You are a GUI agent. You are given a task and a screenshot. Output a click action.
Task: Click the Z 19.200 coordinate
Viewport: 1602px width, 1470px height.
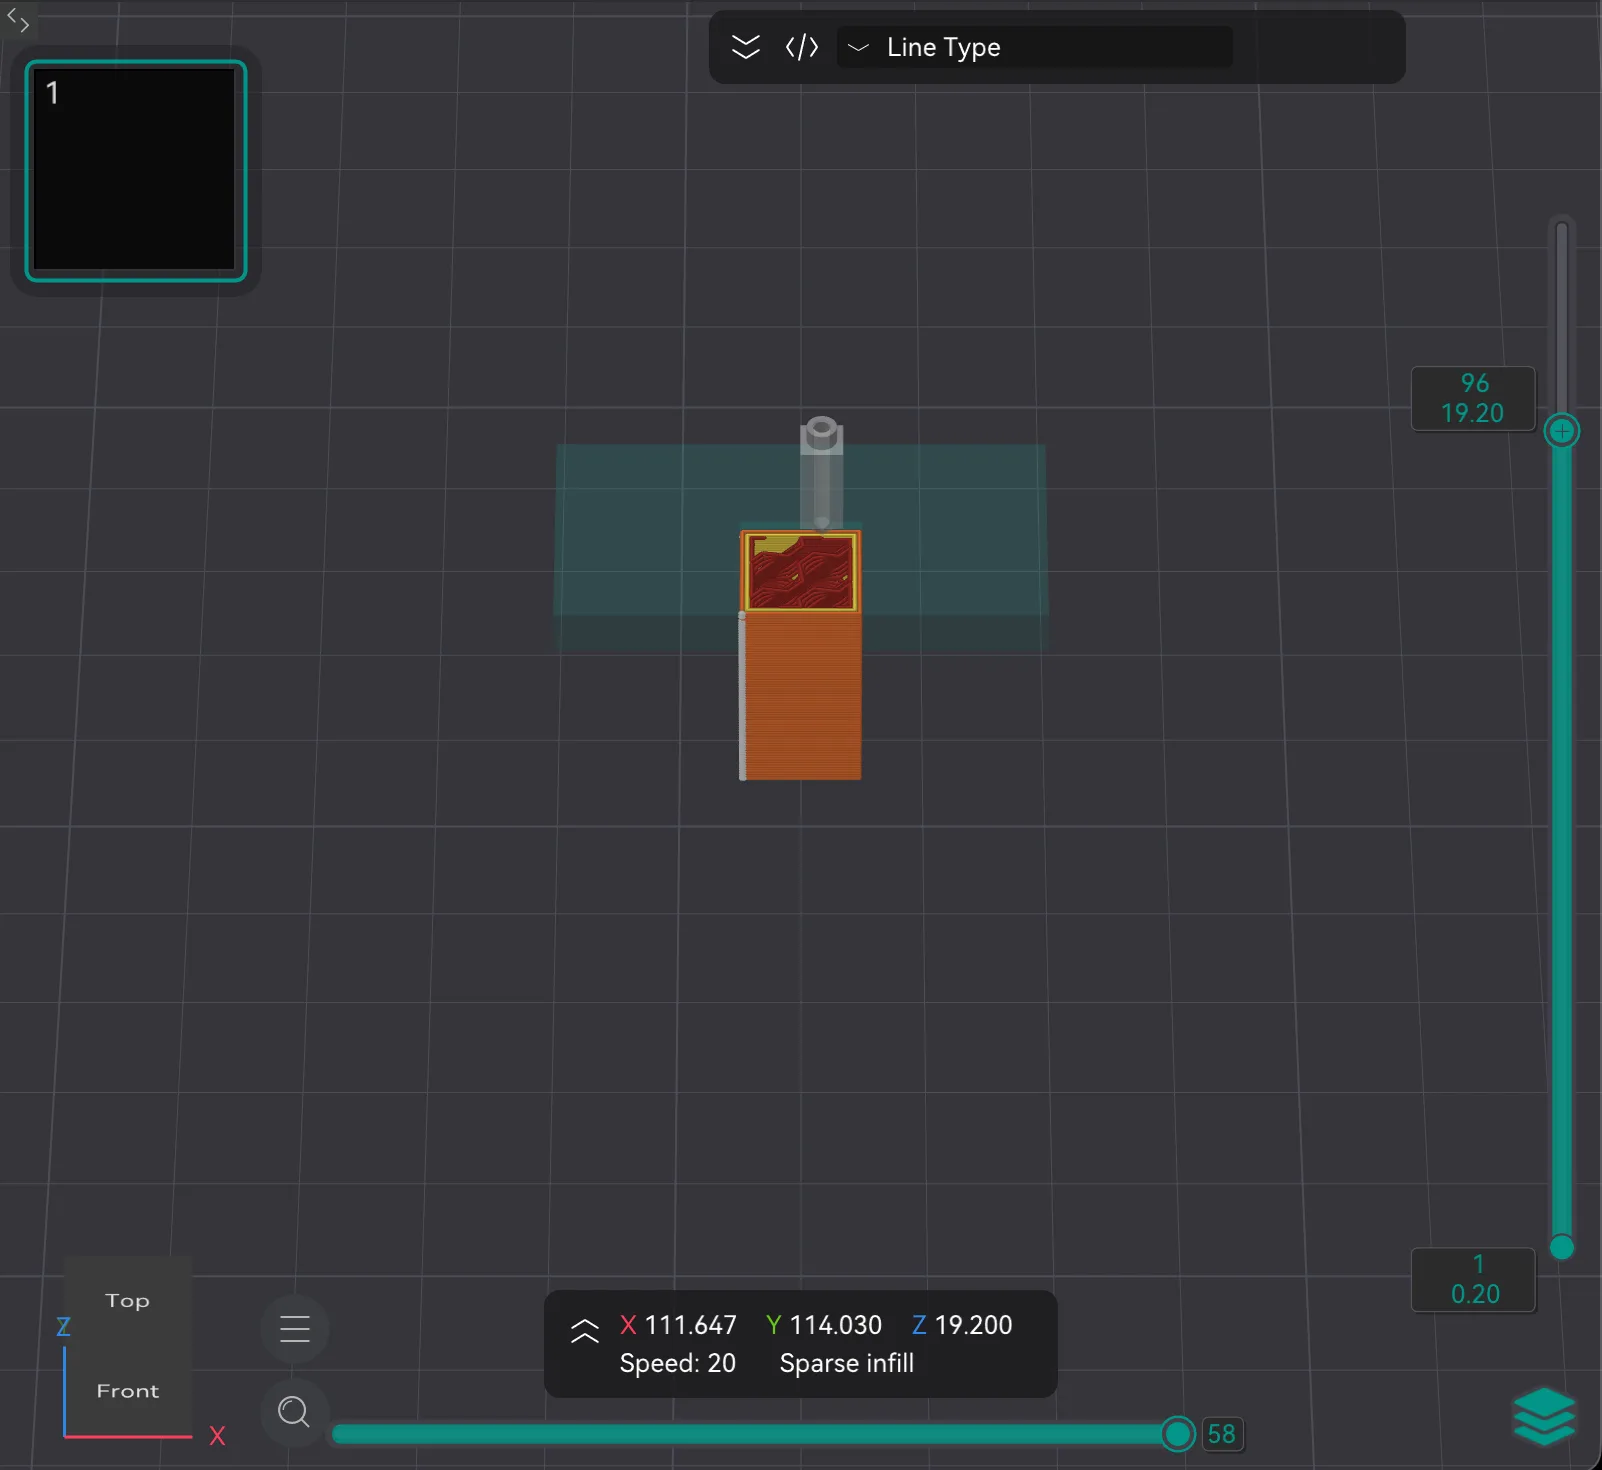pos(962,1325)
